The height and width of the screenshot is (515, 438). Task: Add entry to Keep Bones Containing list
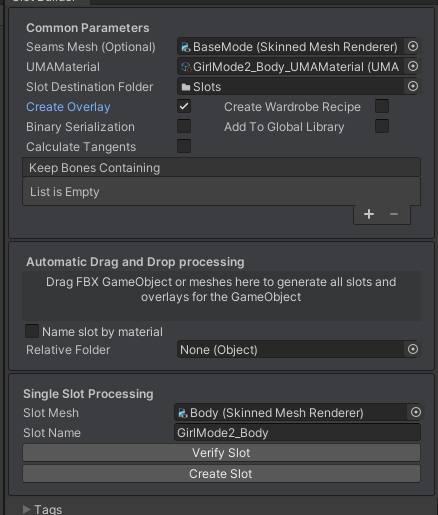pos(369,214)
